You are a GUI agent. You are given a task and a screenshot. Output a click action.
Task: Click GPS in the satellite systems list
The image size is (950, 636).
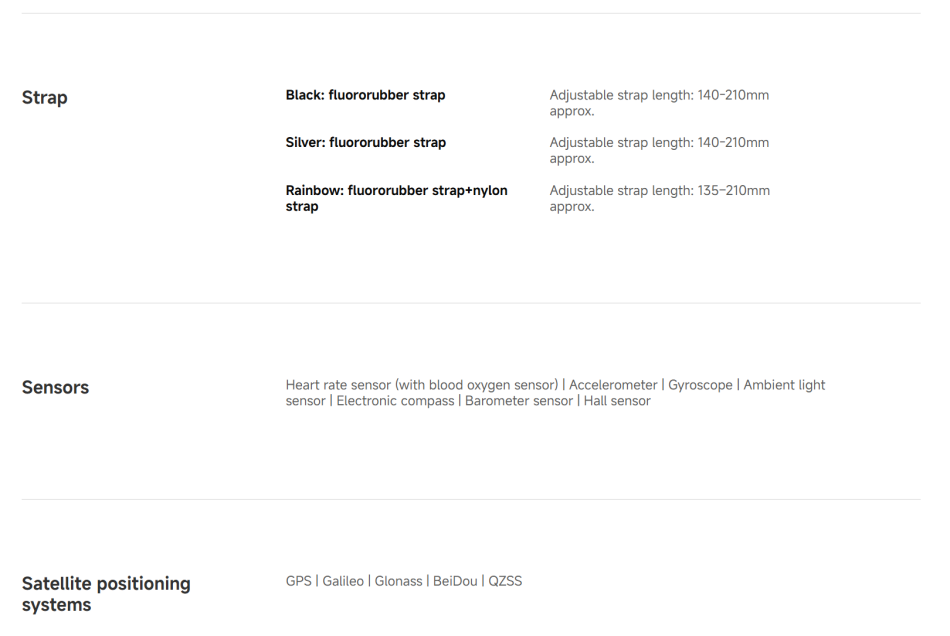298,581
